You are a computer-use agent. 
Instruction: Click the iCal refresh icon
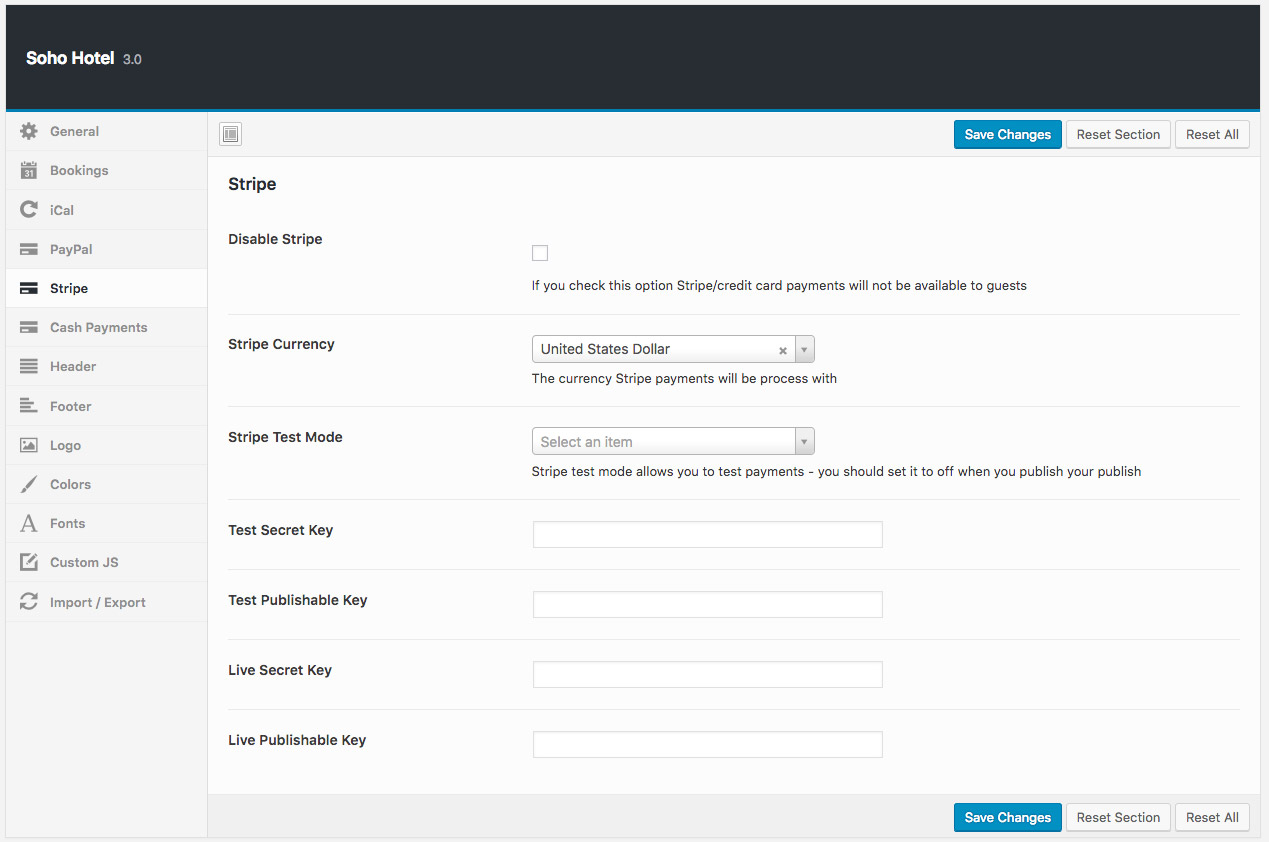(x=29, y=210)
